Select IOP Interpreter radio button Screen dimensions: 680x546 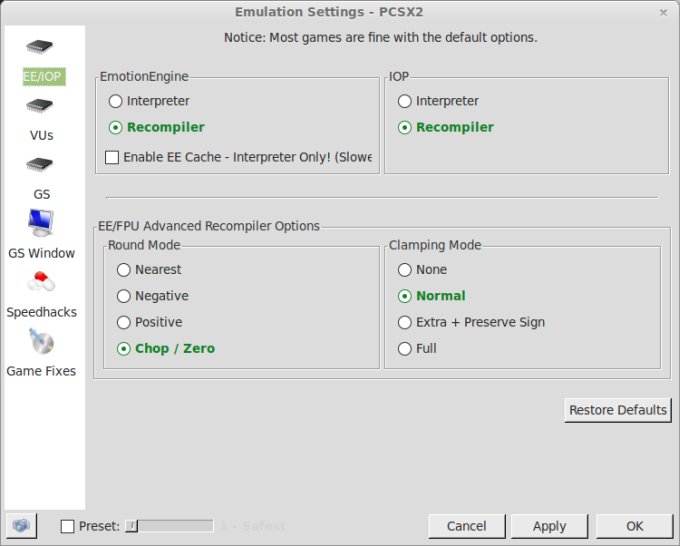coord(405,101)
